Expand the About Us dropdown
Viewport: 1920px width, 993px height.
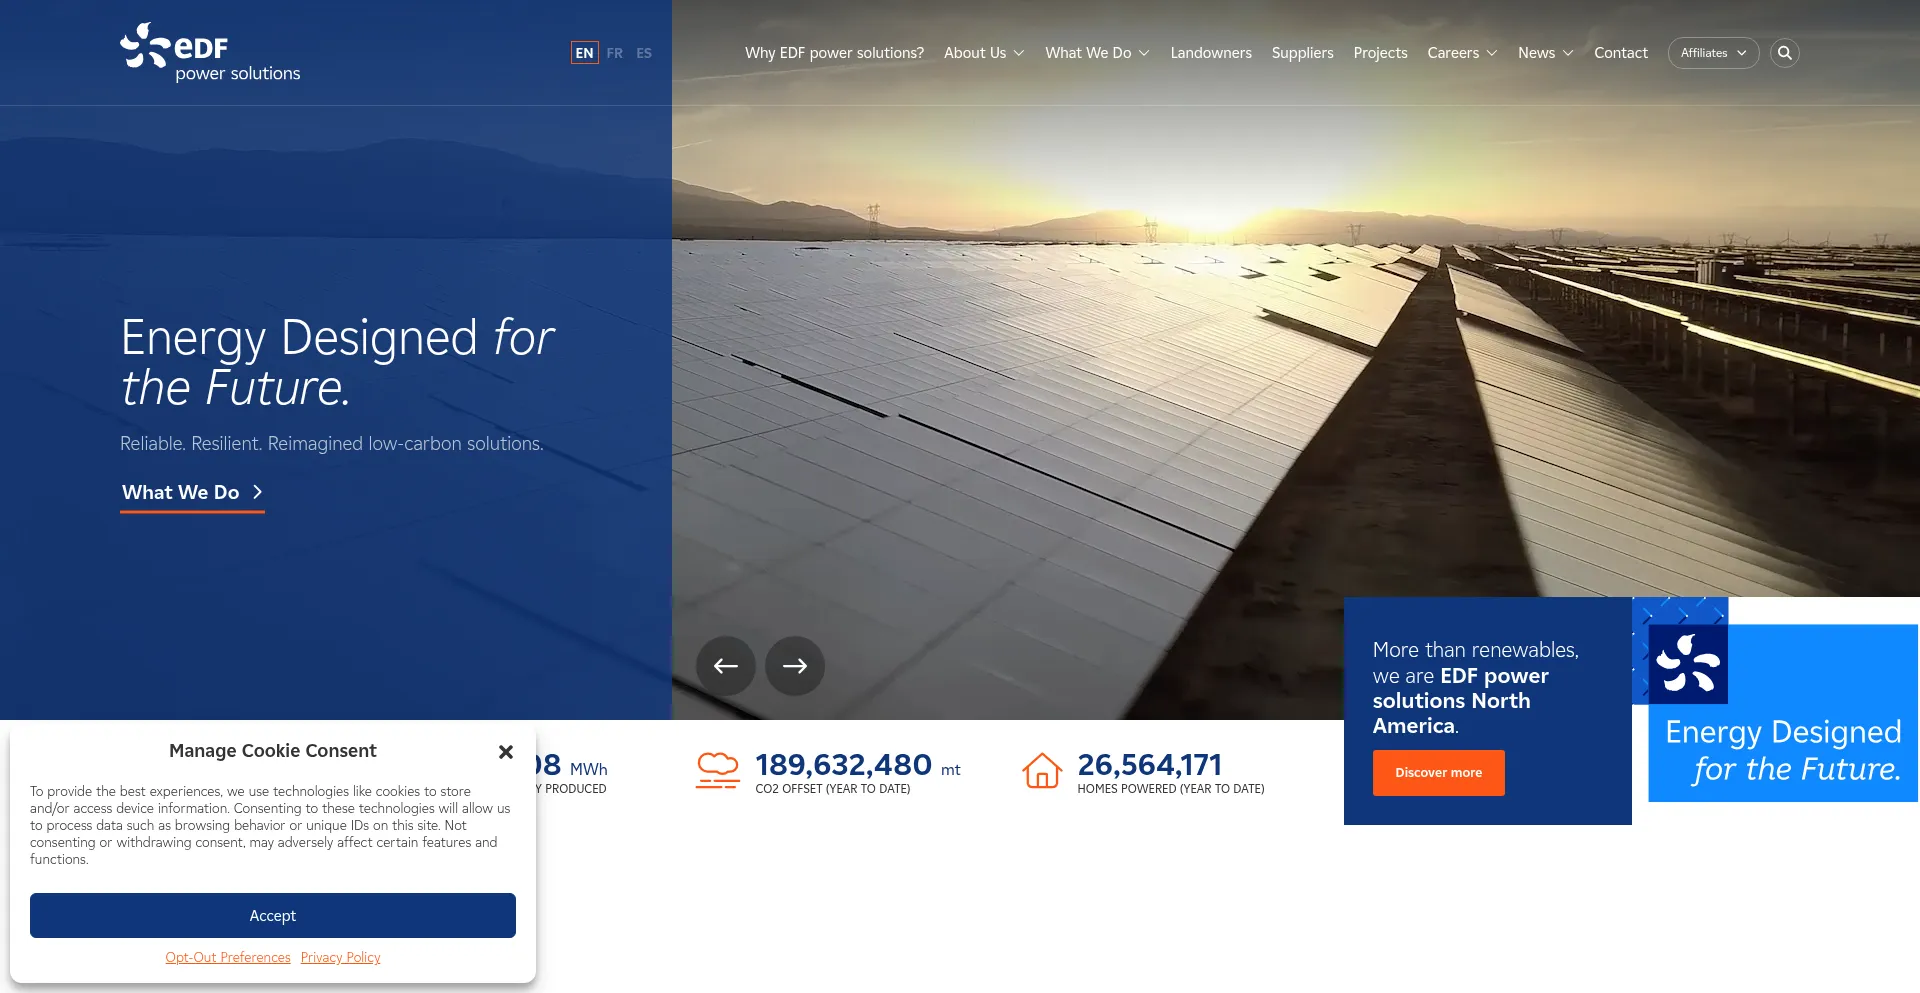coord(983,53)
